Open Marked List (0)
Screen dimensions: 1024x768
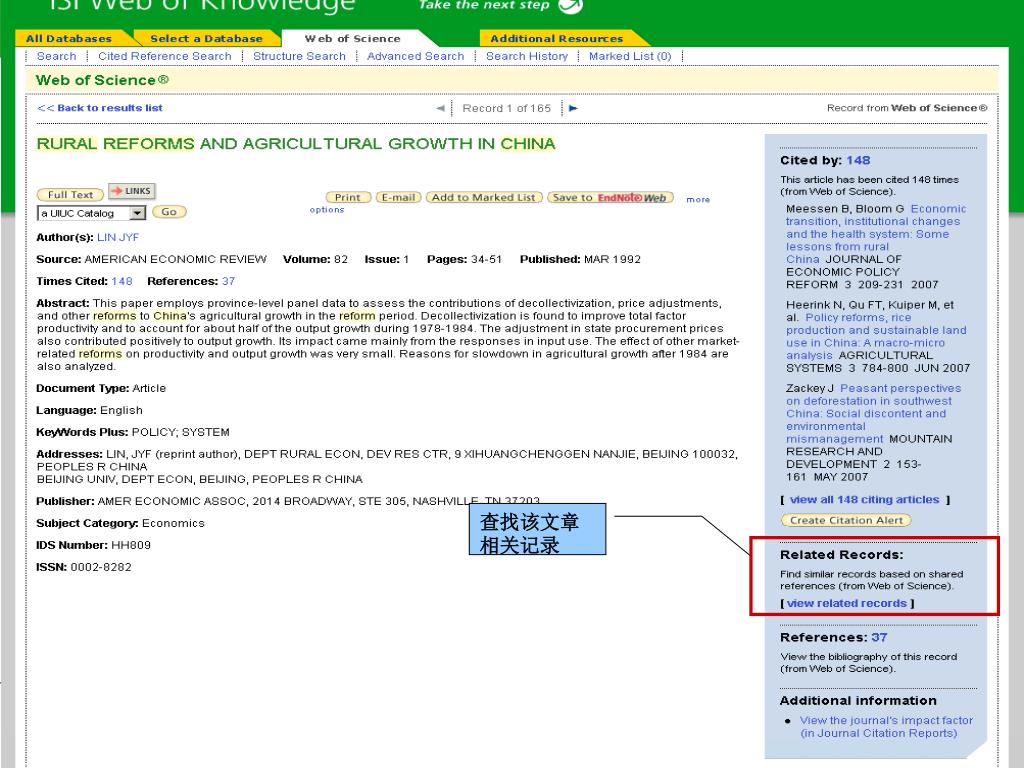pyautogui.click(x=630, y=56)
